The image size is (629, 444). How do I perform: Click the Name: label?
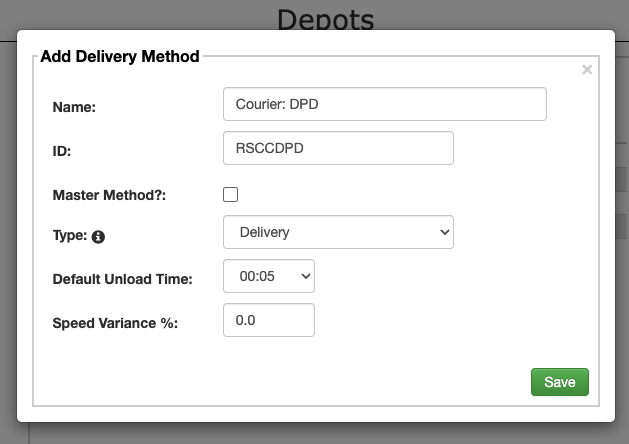pos(74,107)
